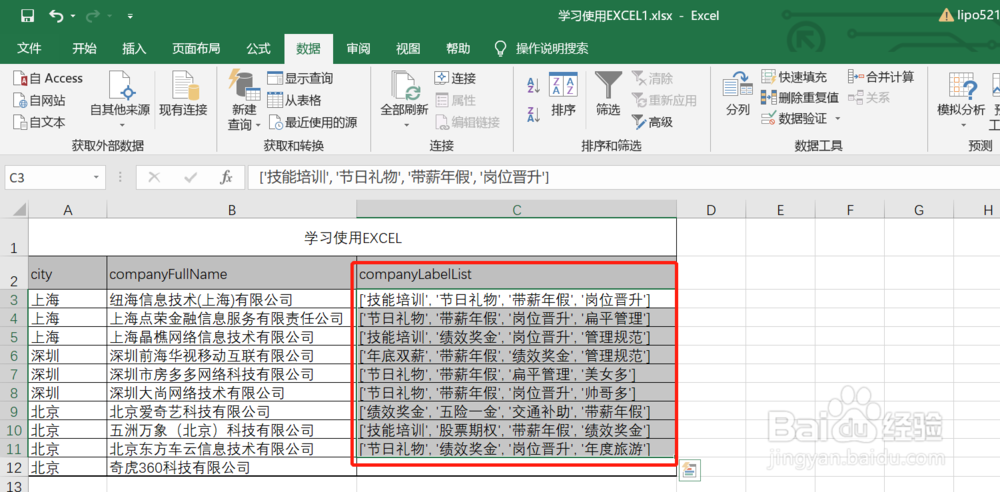The height and width of the screenshot is (492, 1000).
Task: Click label cell ending with '美女多'
Action: point(517,374)
